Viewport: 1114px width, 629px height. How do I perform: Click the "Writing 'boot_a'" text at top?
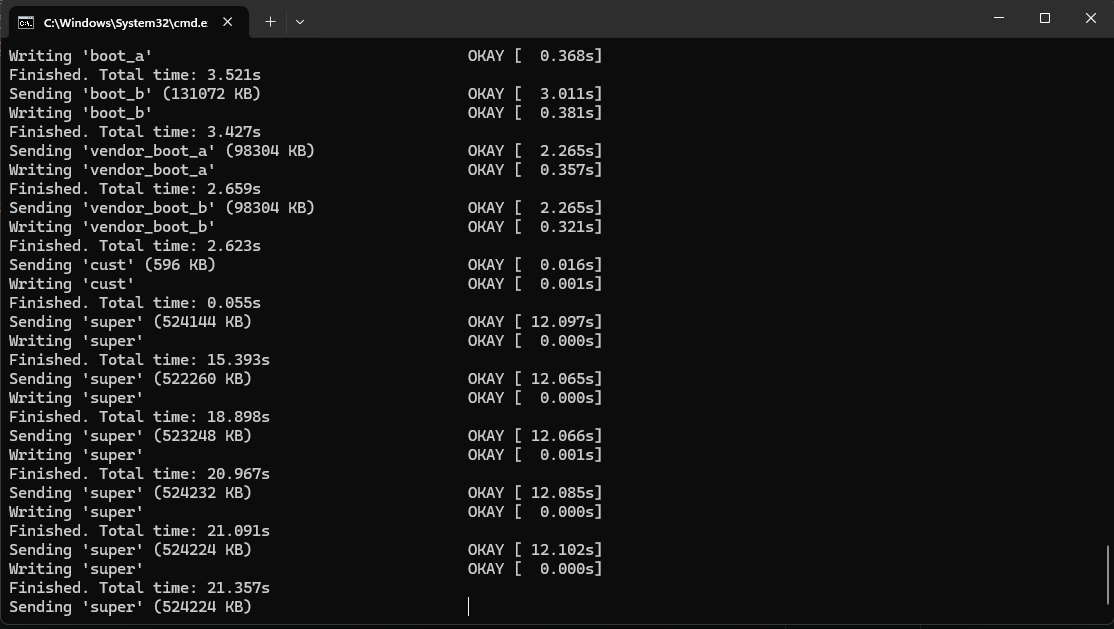(x=80, y=56)
